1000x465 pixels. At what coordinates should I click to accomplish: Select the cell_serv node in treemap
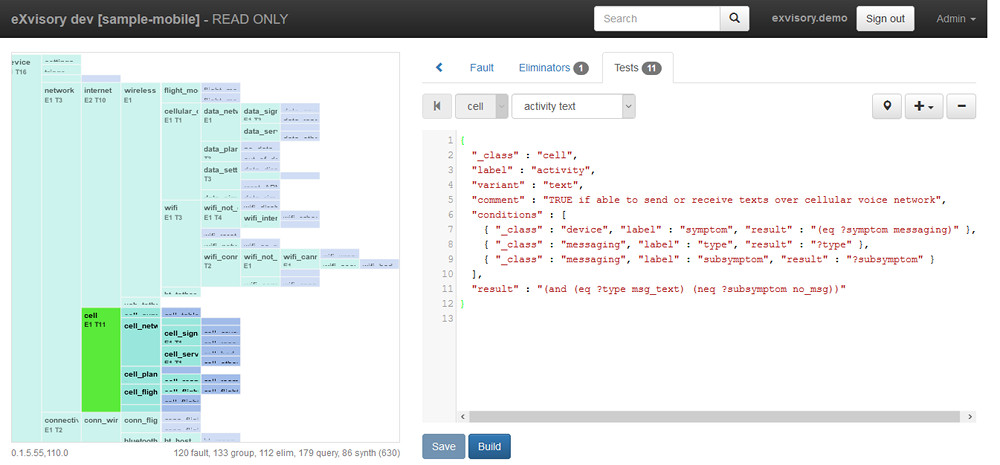181,356
